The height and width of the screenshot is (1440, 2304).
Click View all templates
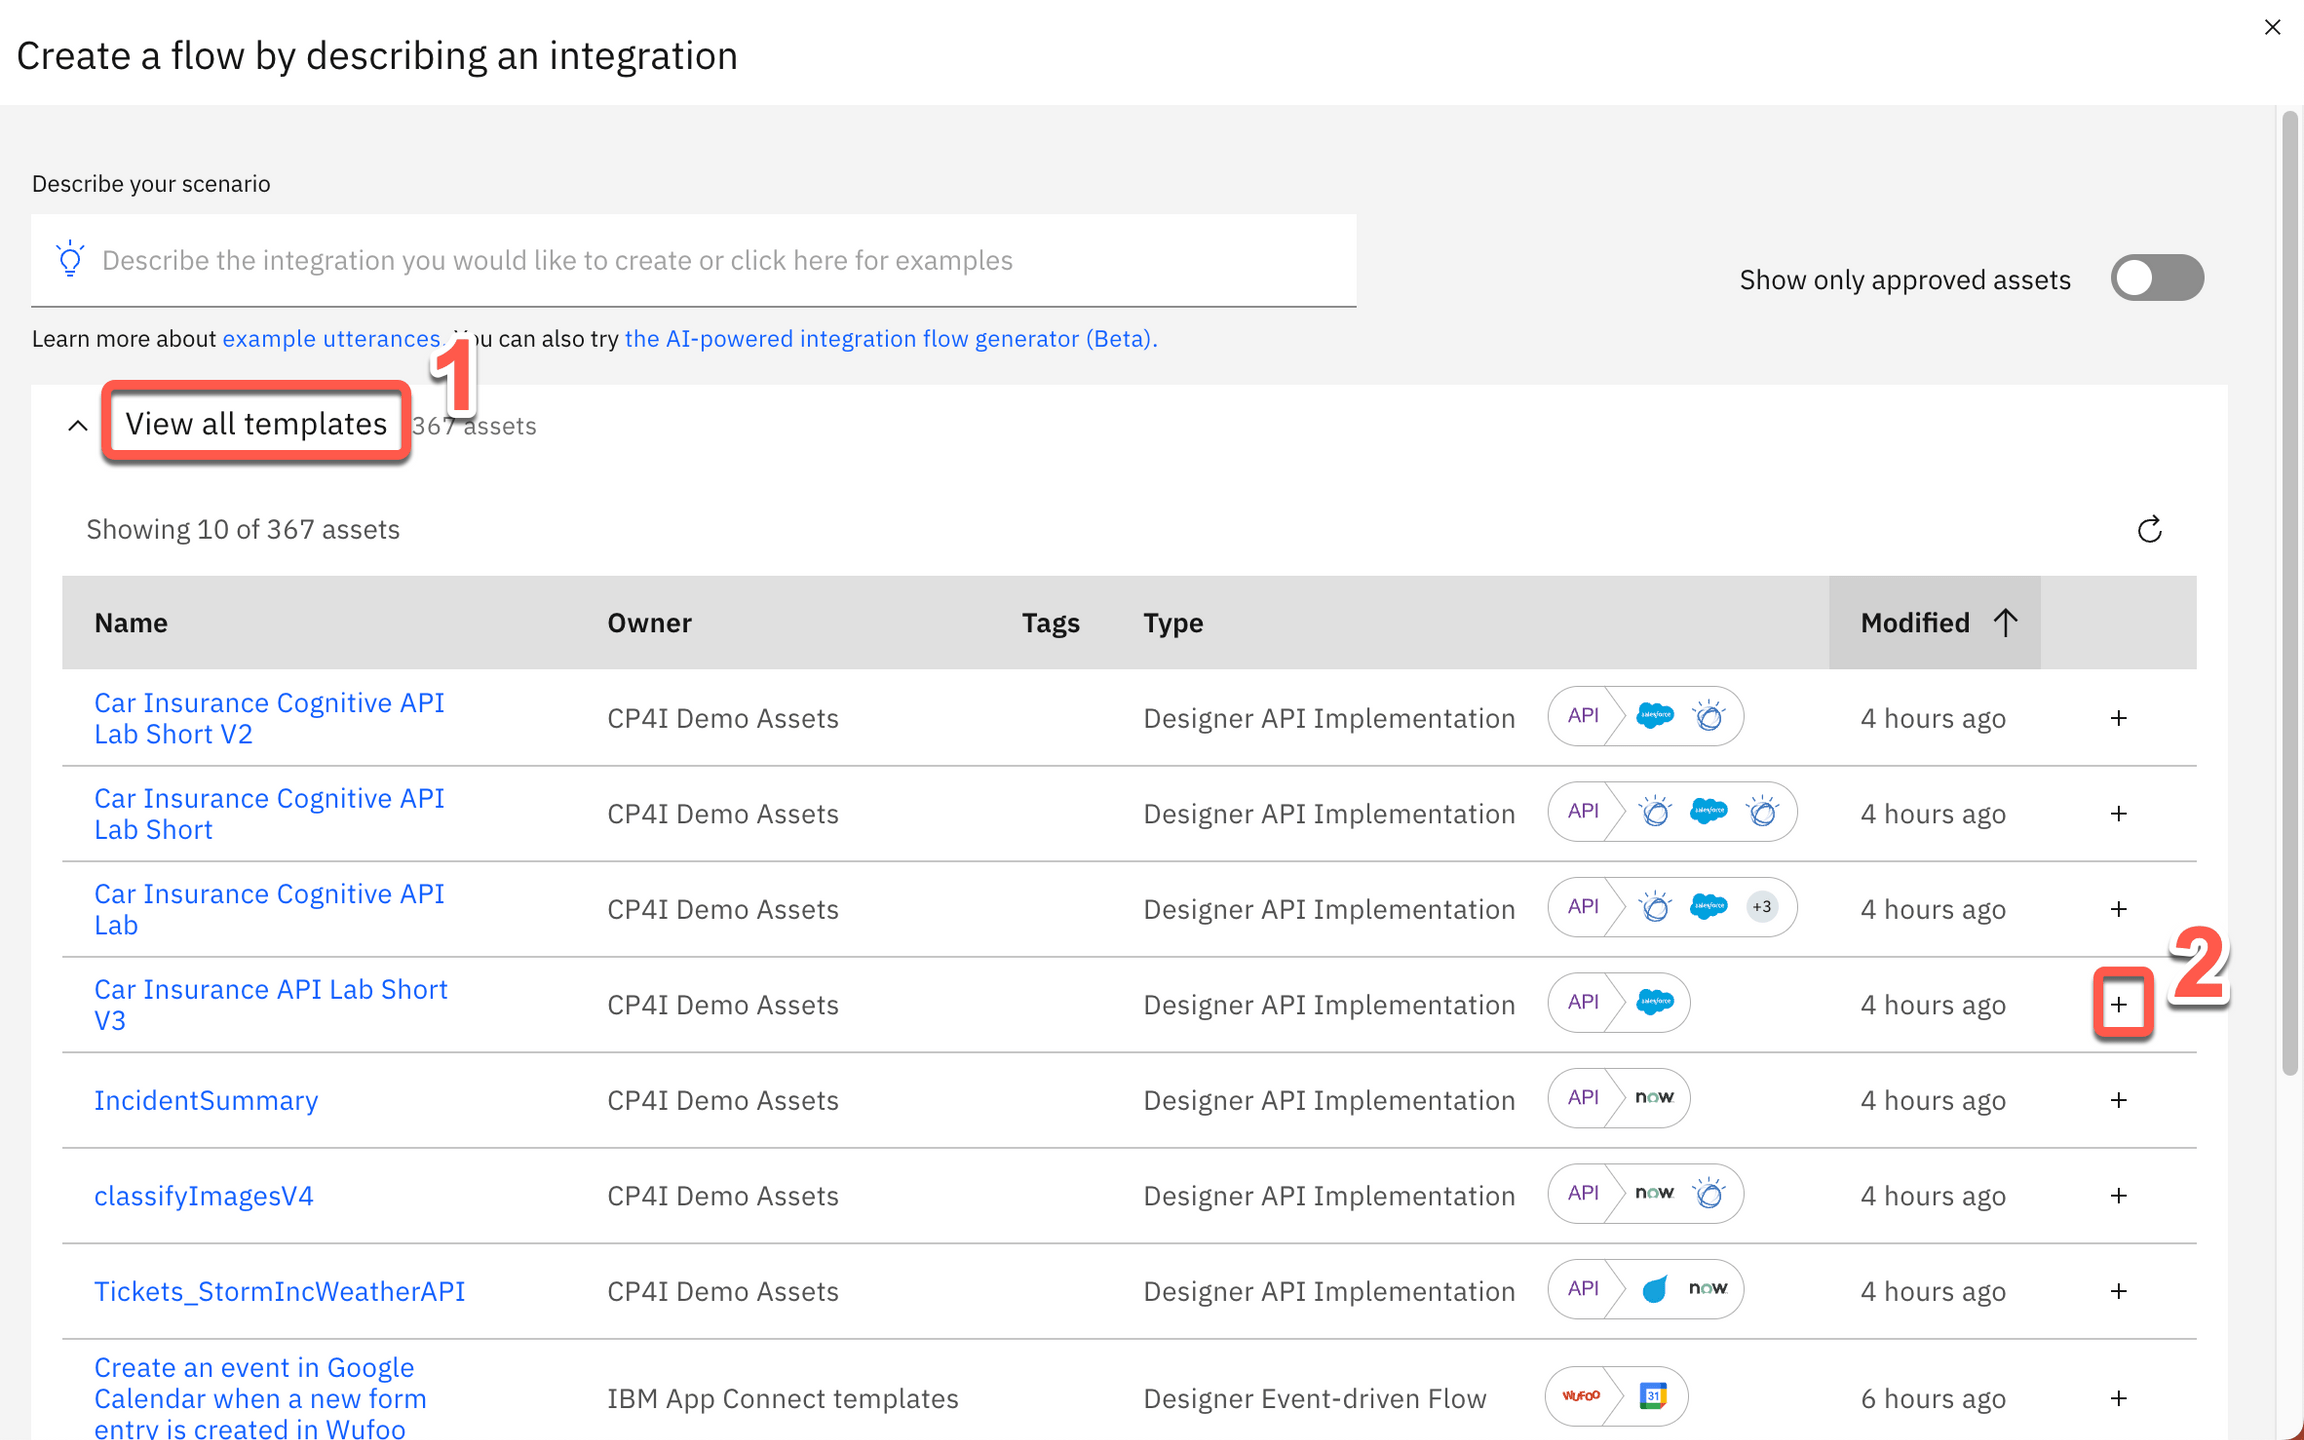(256, 423)
